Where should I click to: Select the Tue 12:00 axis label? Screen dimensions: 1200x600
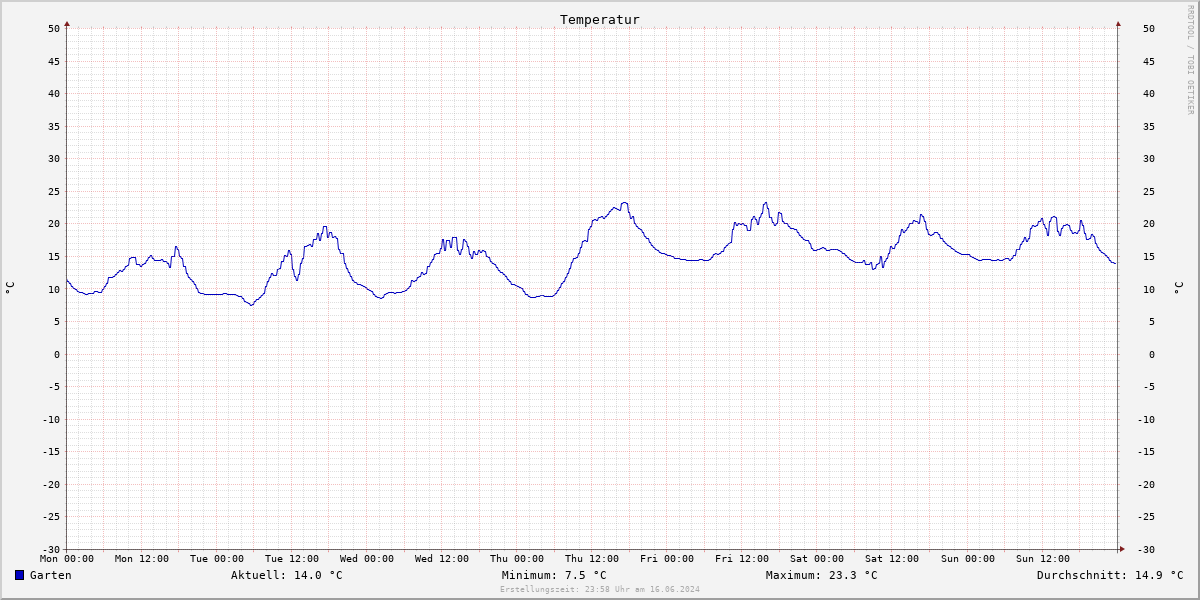click(x=292, y=559)
